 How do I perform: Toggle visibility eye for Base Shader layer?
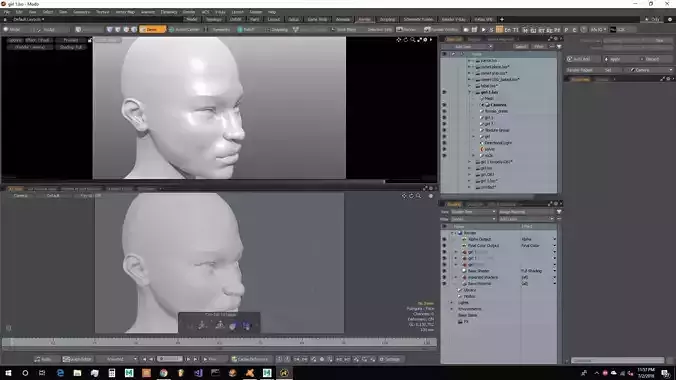click(x=444, y=271)
